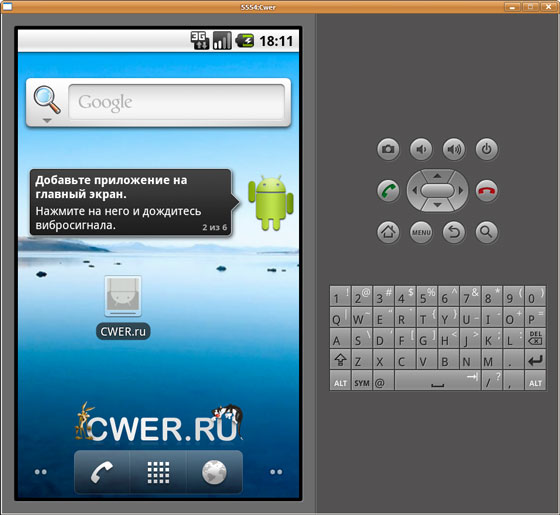Click the Back hardware button
The image size is (560, 515).
tap(454, 232)
